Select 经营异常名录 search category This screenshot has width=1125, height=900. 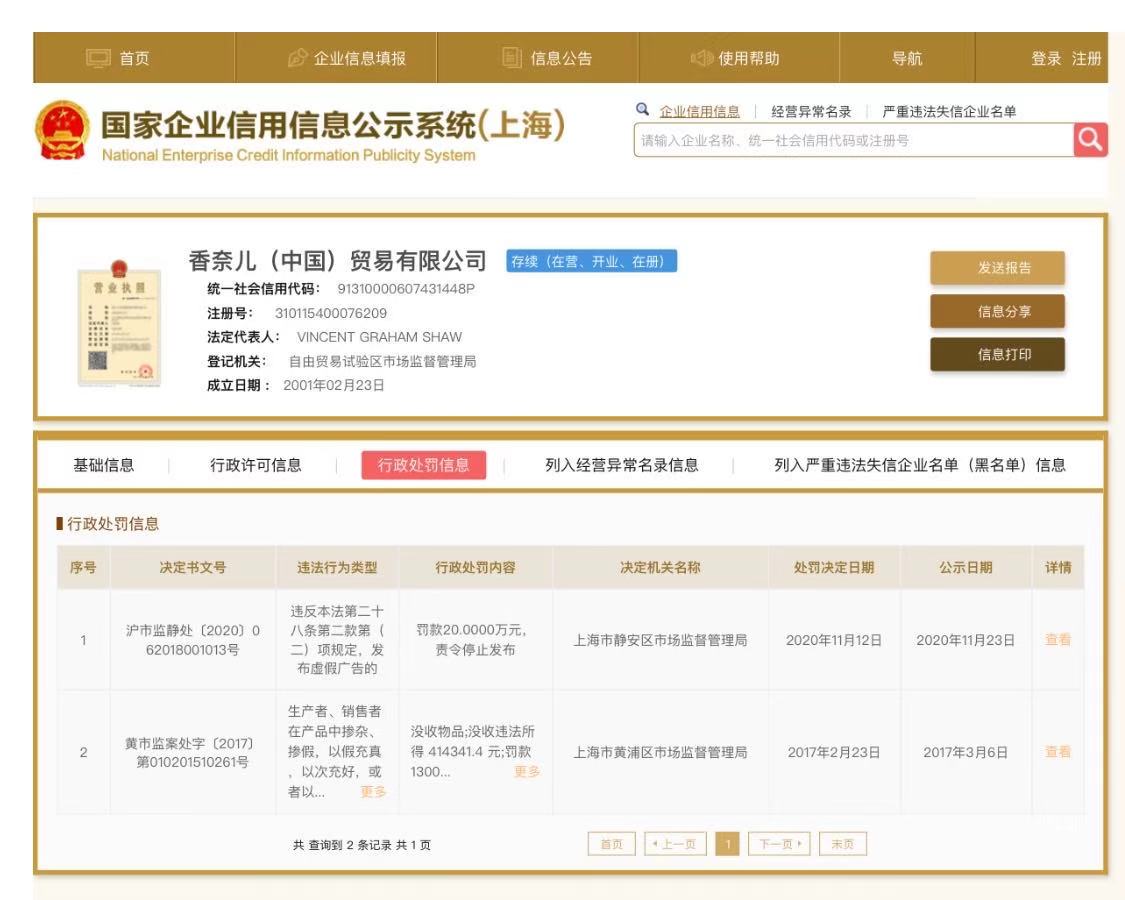tap(811, 111)
